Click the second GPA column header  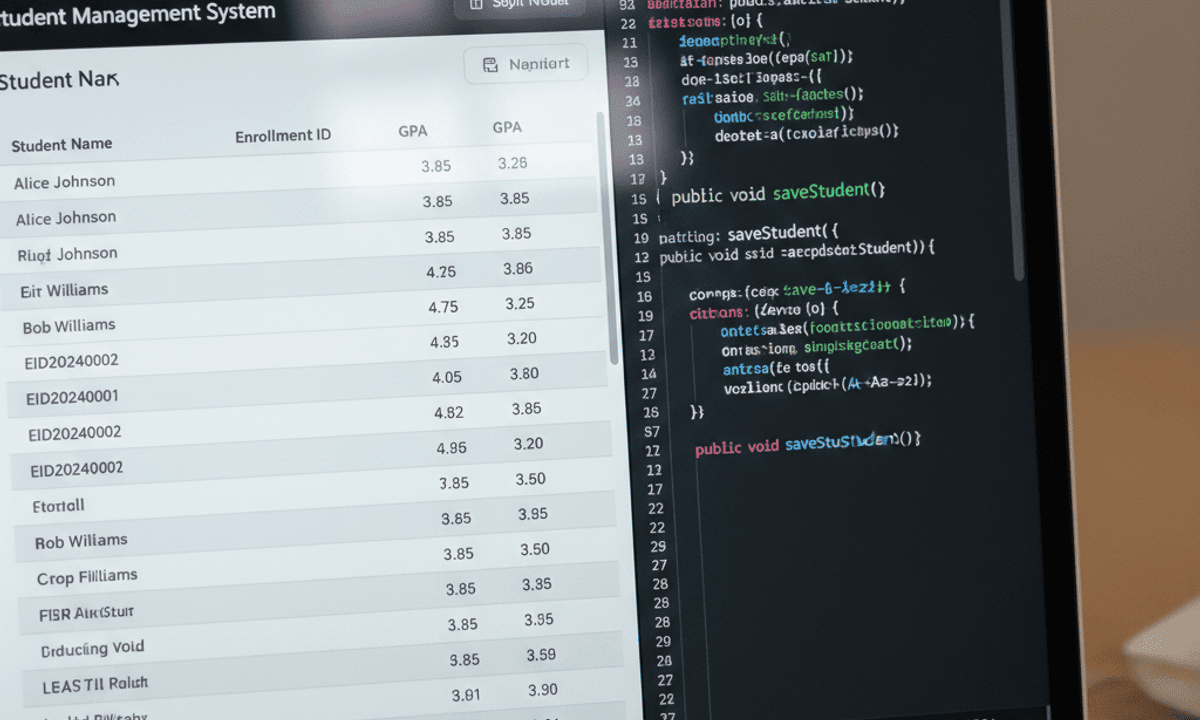coord(507,128)
